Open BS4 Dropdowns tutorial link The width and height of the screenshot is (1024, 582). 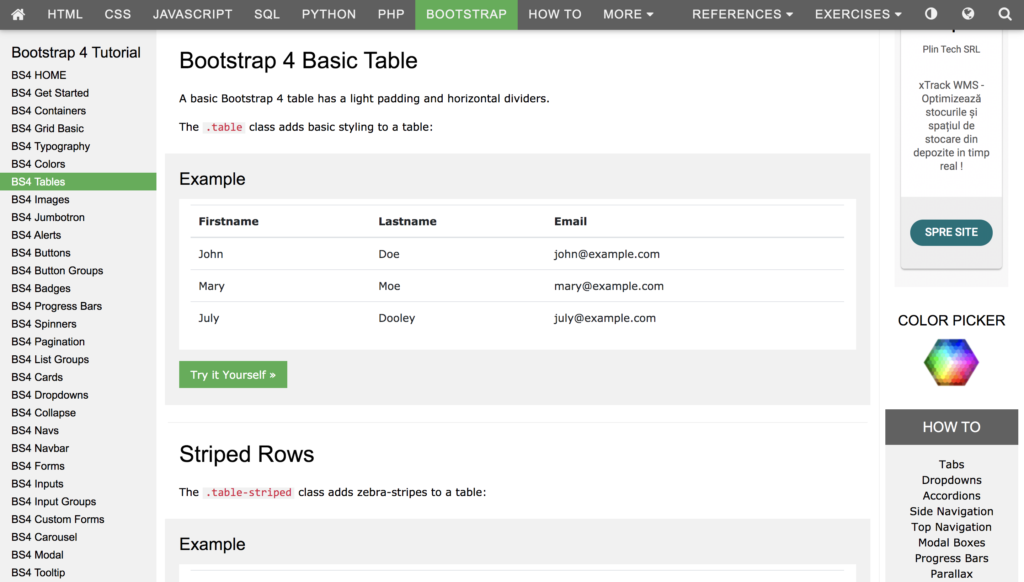50,395
